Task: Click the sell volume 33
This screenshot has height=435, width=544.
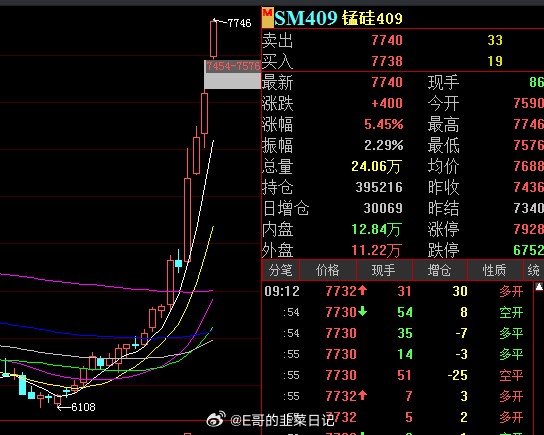Action: (x=495, y=40)
